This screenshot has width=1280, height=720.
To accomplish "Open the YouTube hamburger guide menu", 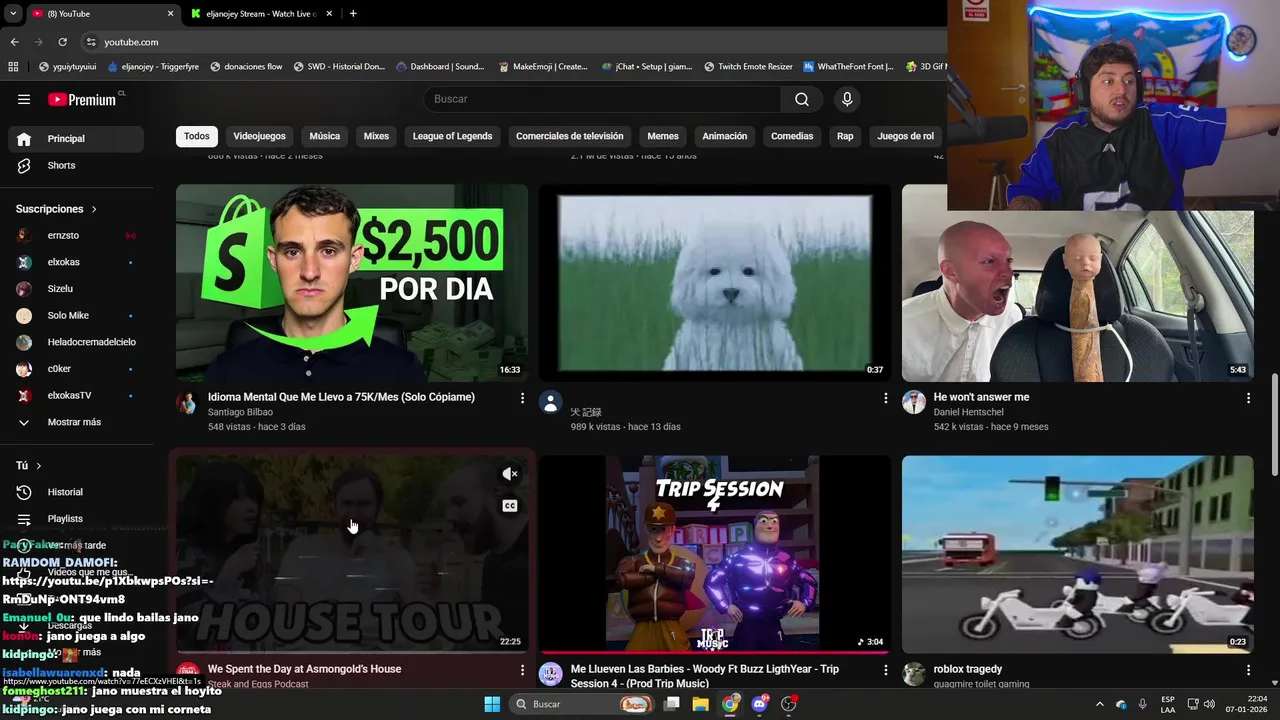I will [x=24, y=99].
